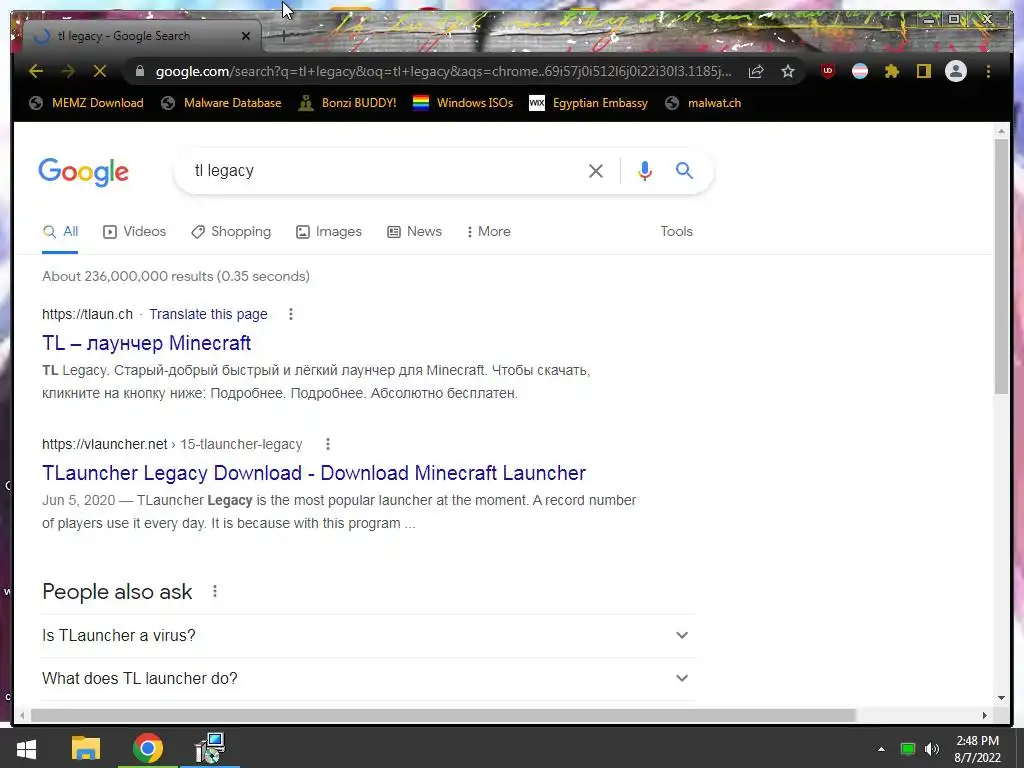Open malwat.ch bookmark
Image resolution: width=1024 pixels, height=768 pixels.
click(703, 103)
